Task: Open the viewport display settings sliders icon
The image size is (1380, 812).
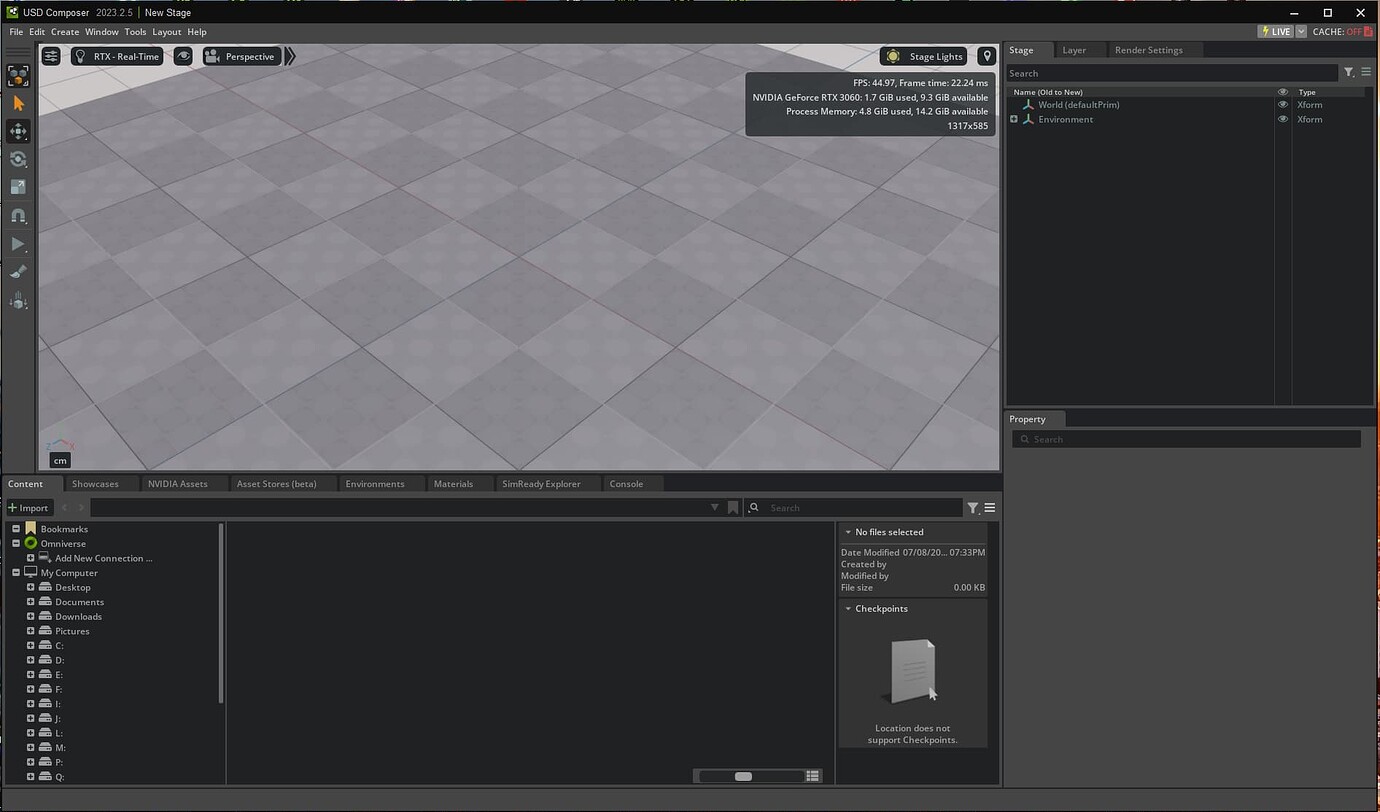Action: [x=50, y=56]
